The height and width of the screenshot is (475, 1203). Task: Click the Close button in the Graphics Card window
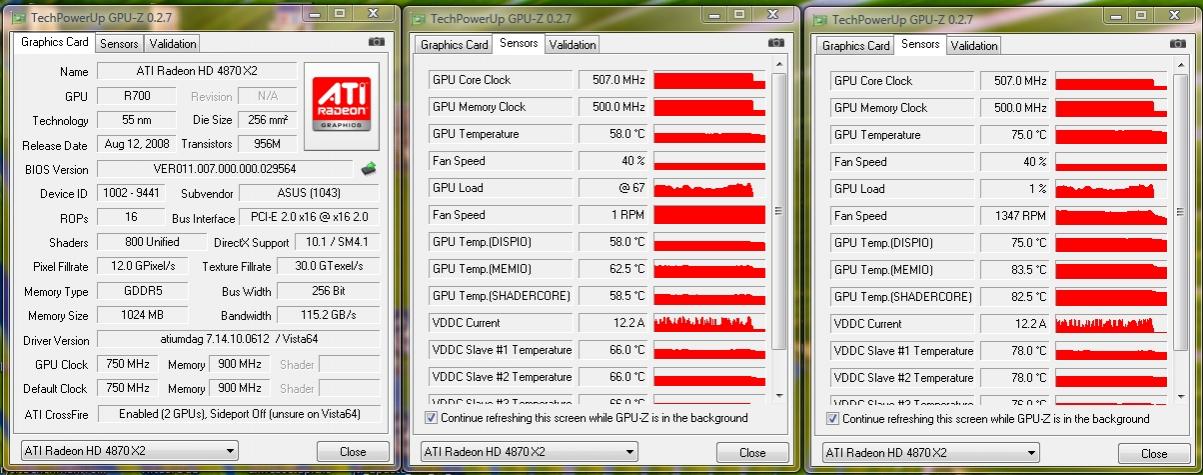pos(353,451)
